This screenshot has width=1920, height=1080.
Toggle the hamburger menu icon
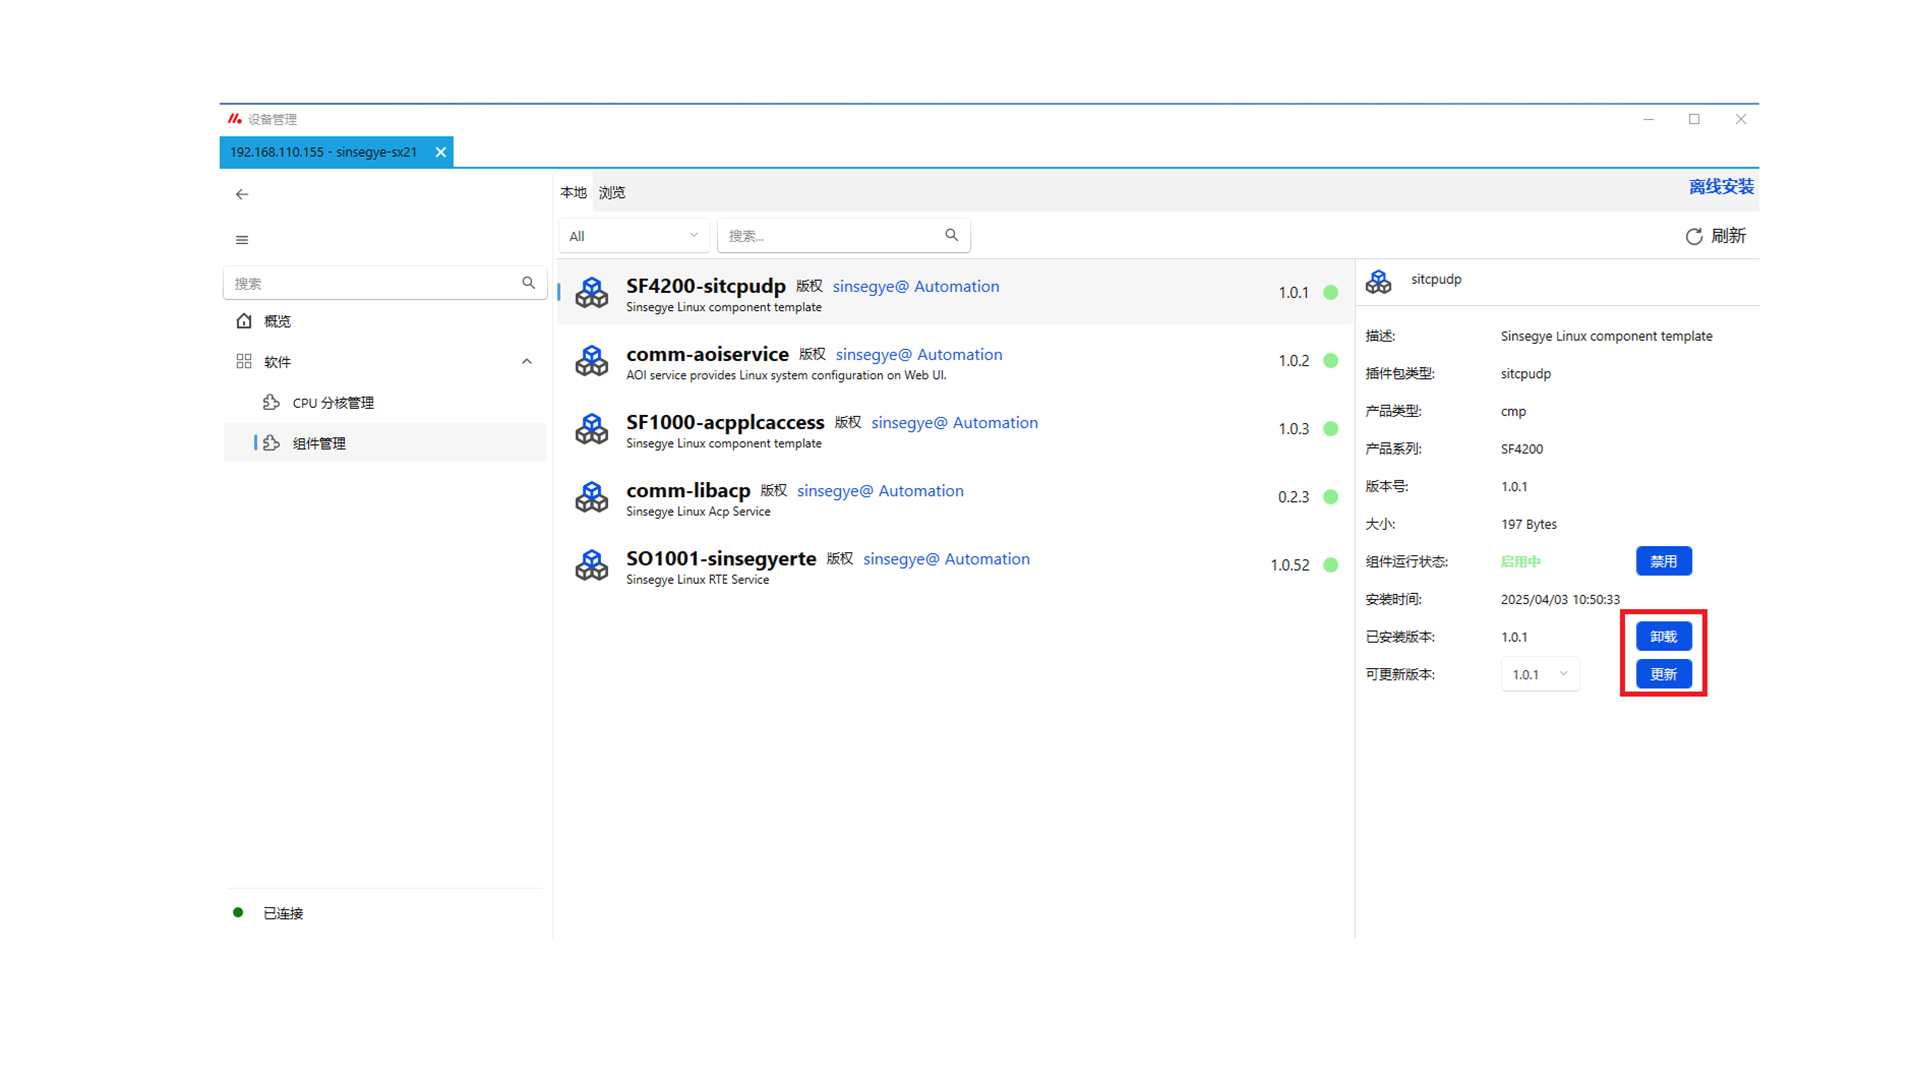[x=242, y=240]
